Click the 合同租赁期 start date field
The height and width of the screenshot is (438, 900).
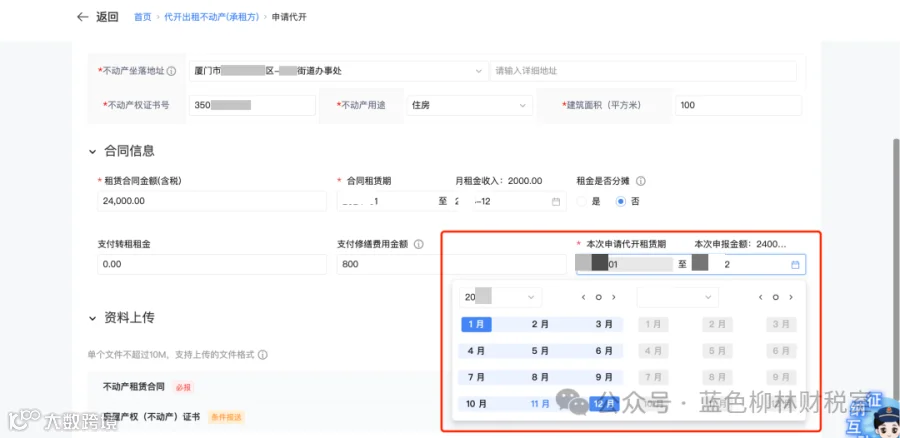[x=386, y=201]
